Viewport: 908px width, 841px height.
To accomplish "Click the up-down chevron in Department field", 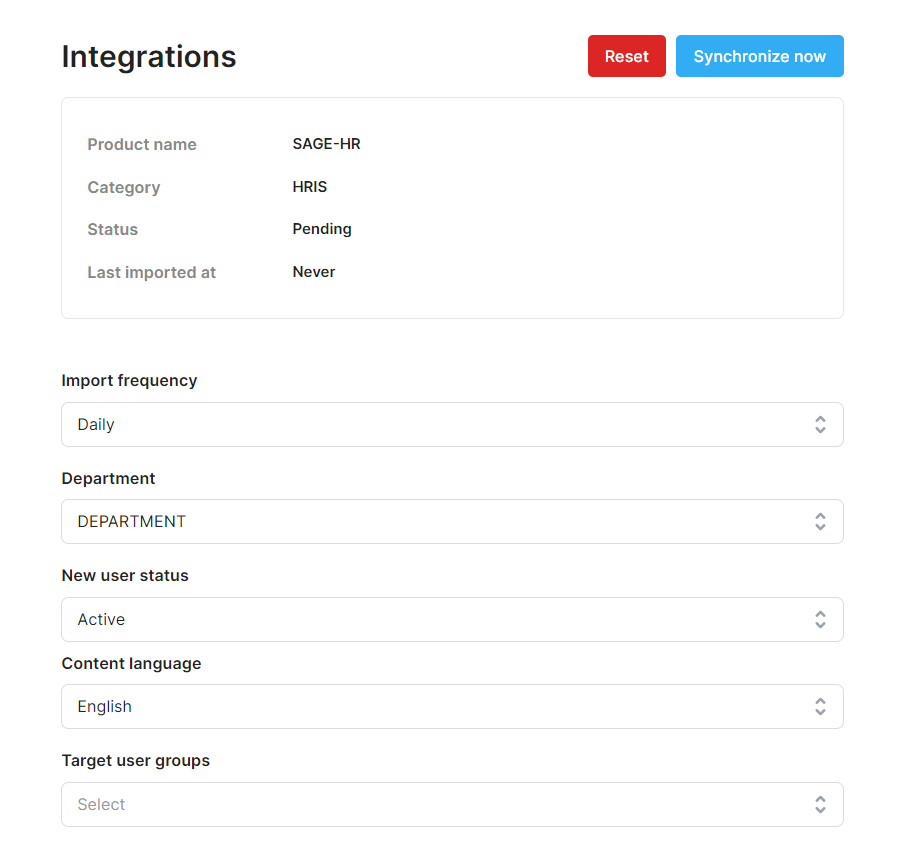I will [x=820, y=521].
